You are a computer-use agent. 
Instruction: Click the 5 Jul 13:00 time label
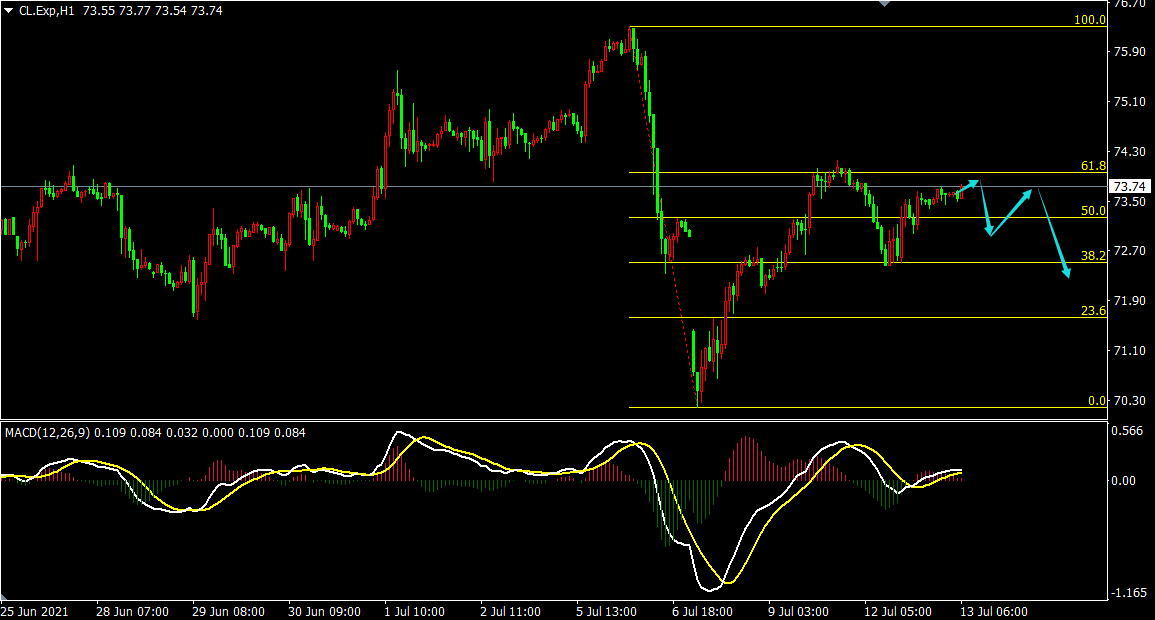click(x=607, y=612)
